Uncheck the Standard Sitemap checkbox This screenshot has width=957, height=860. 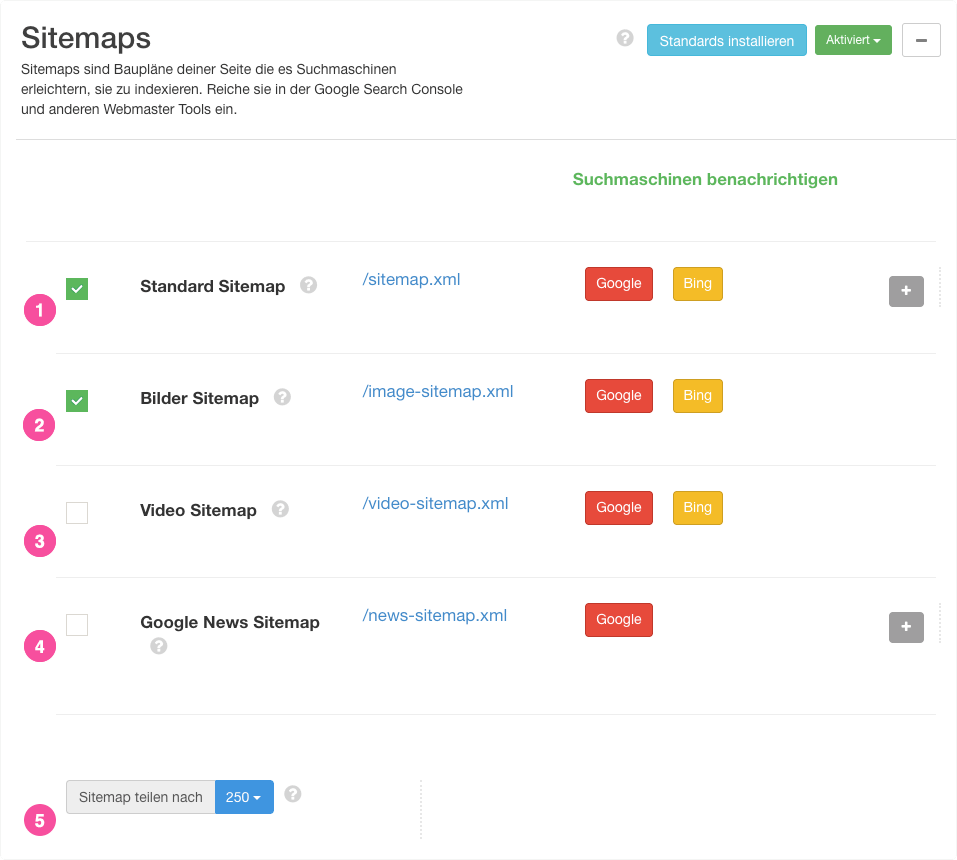pos(77,289)
